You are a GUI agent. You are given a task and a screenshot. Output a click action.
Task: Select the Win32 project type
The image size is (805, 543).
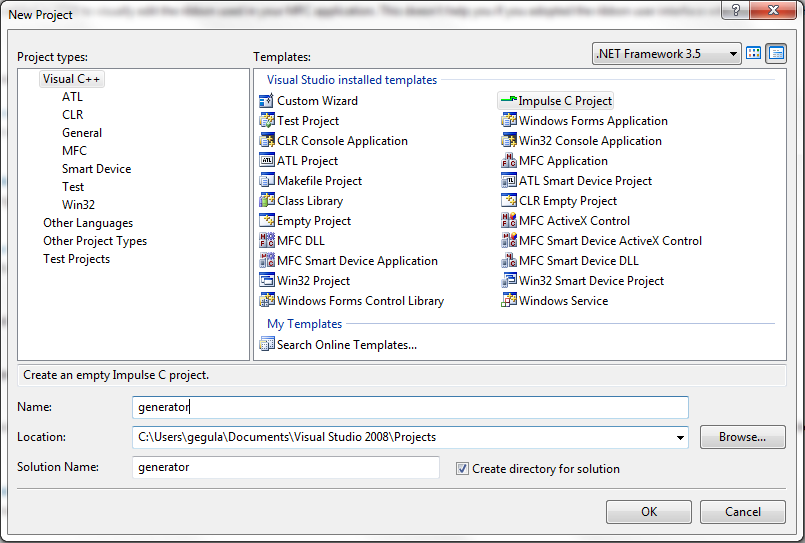pos(79,205)
